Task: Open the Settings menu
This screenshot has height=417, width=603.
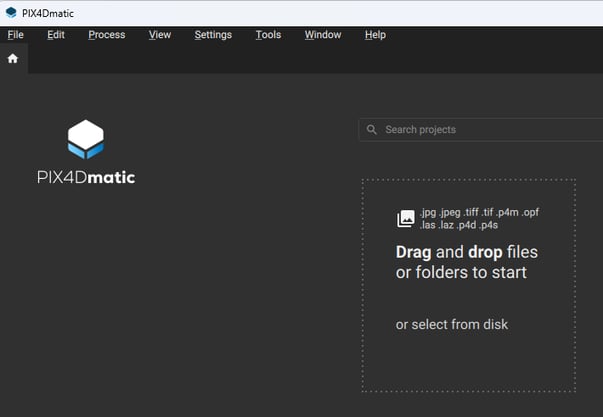Action: pyautogui.click(x=213, y=35)
